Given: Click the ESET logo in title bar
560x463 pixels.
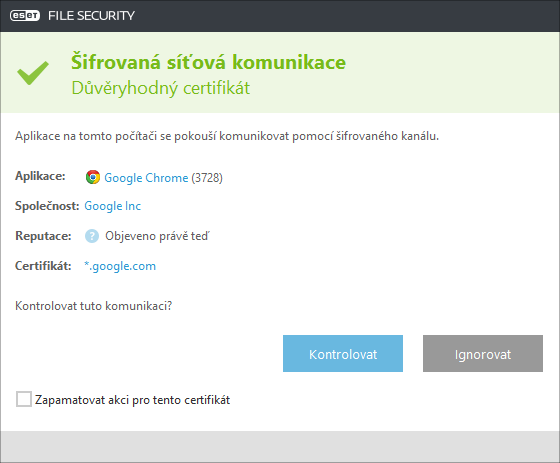Looking at the screenshot, I should point(25,16).
